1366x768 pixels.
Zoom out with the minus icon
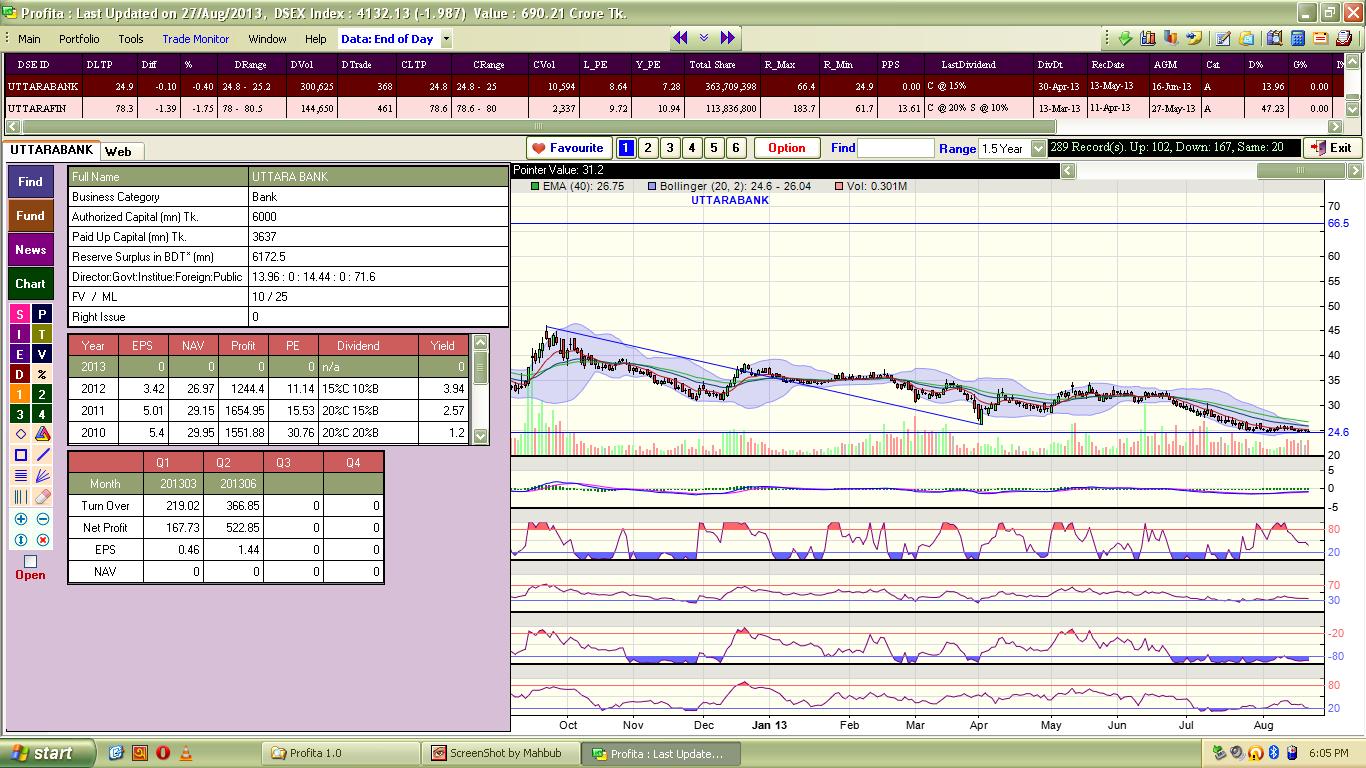[42, 519]
